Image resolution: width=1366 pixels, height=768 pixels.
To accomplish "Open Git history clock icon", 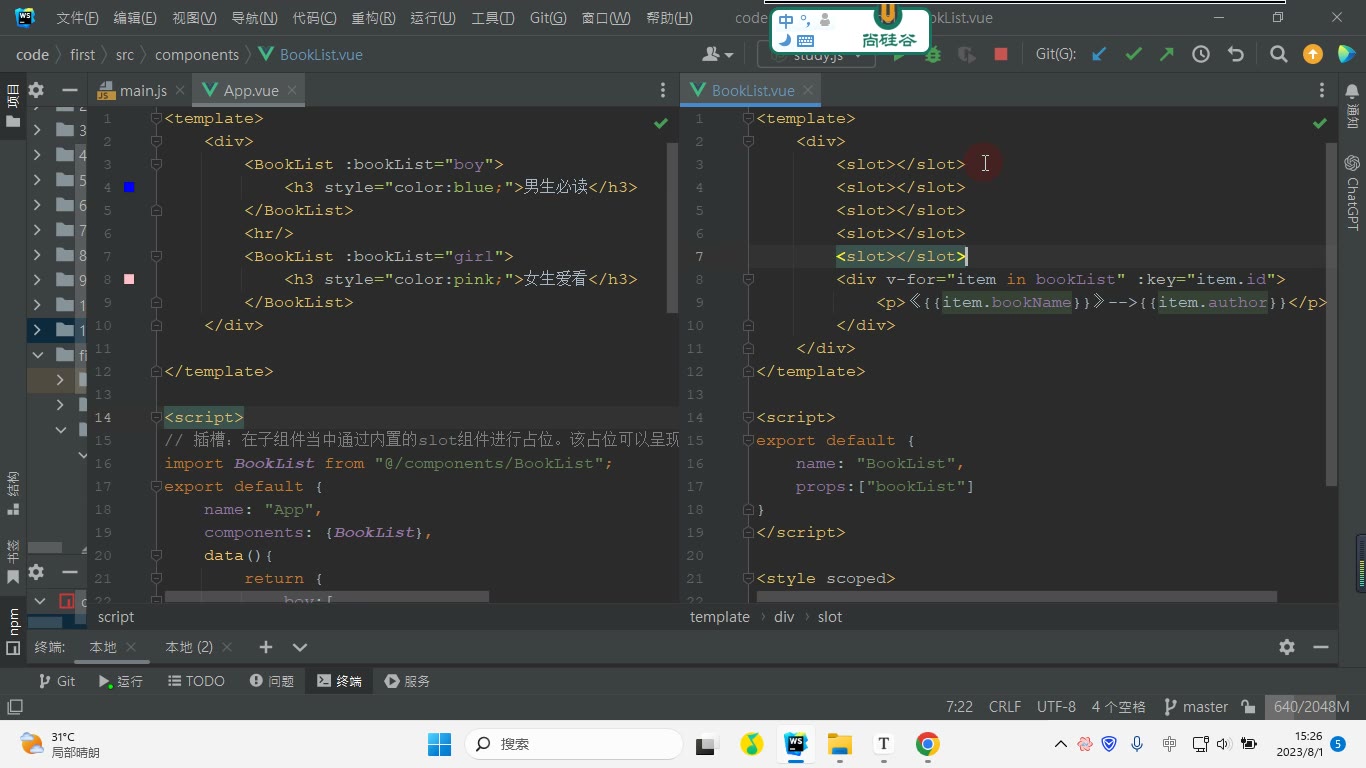I will click(1201, 55).
